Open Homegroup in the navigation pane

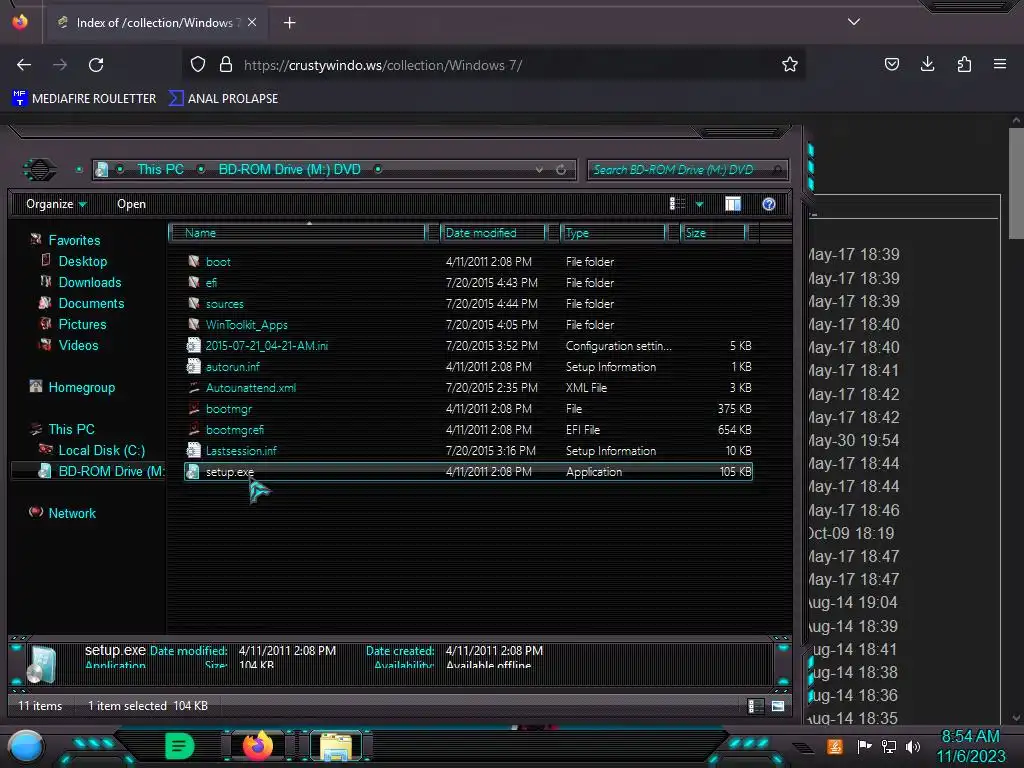(81, 387)
